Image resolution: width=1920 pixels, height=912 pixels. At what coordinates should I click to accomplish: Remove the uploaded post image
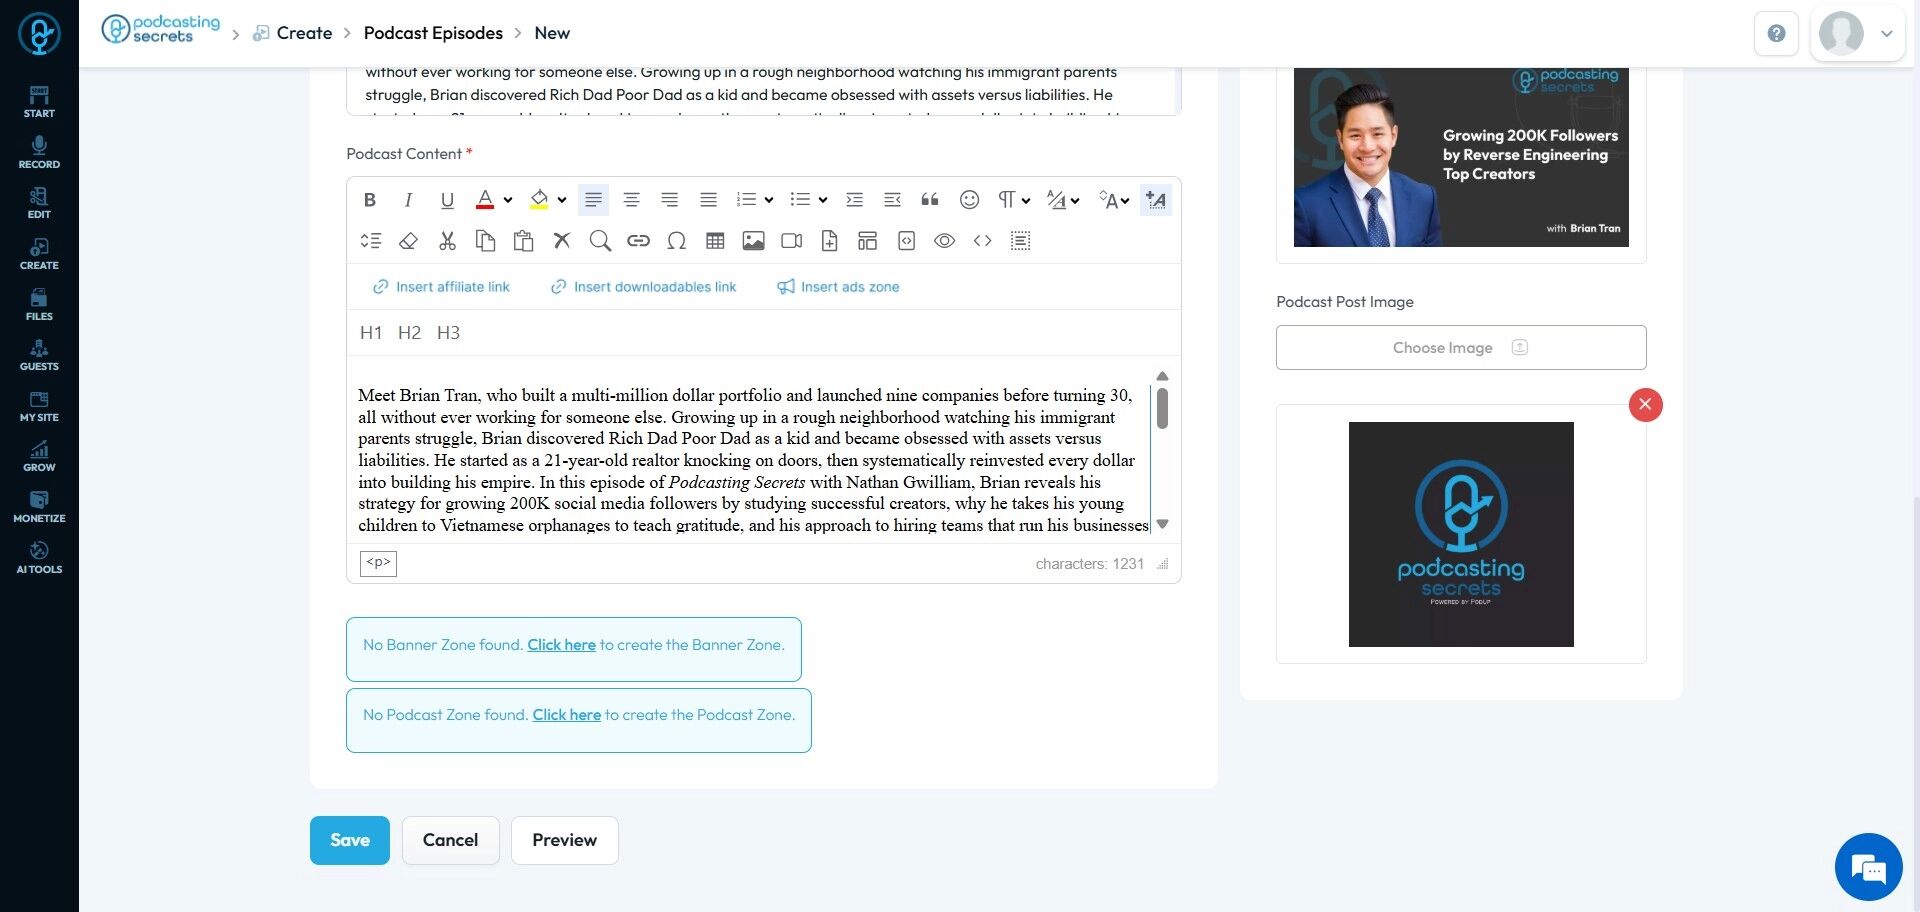1645,405
